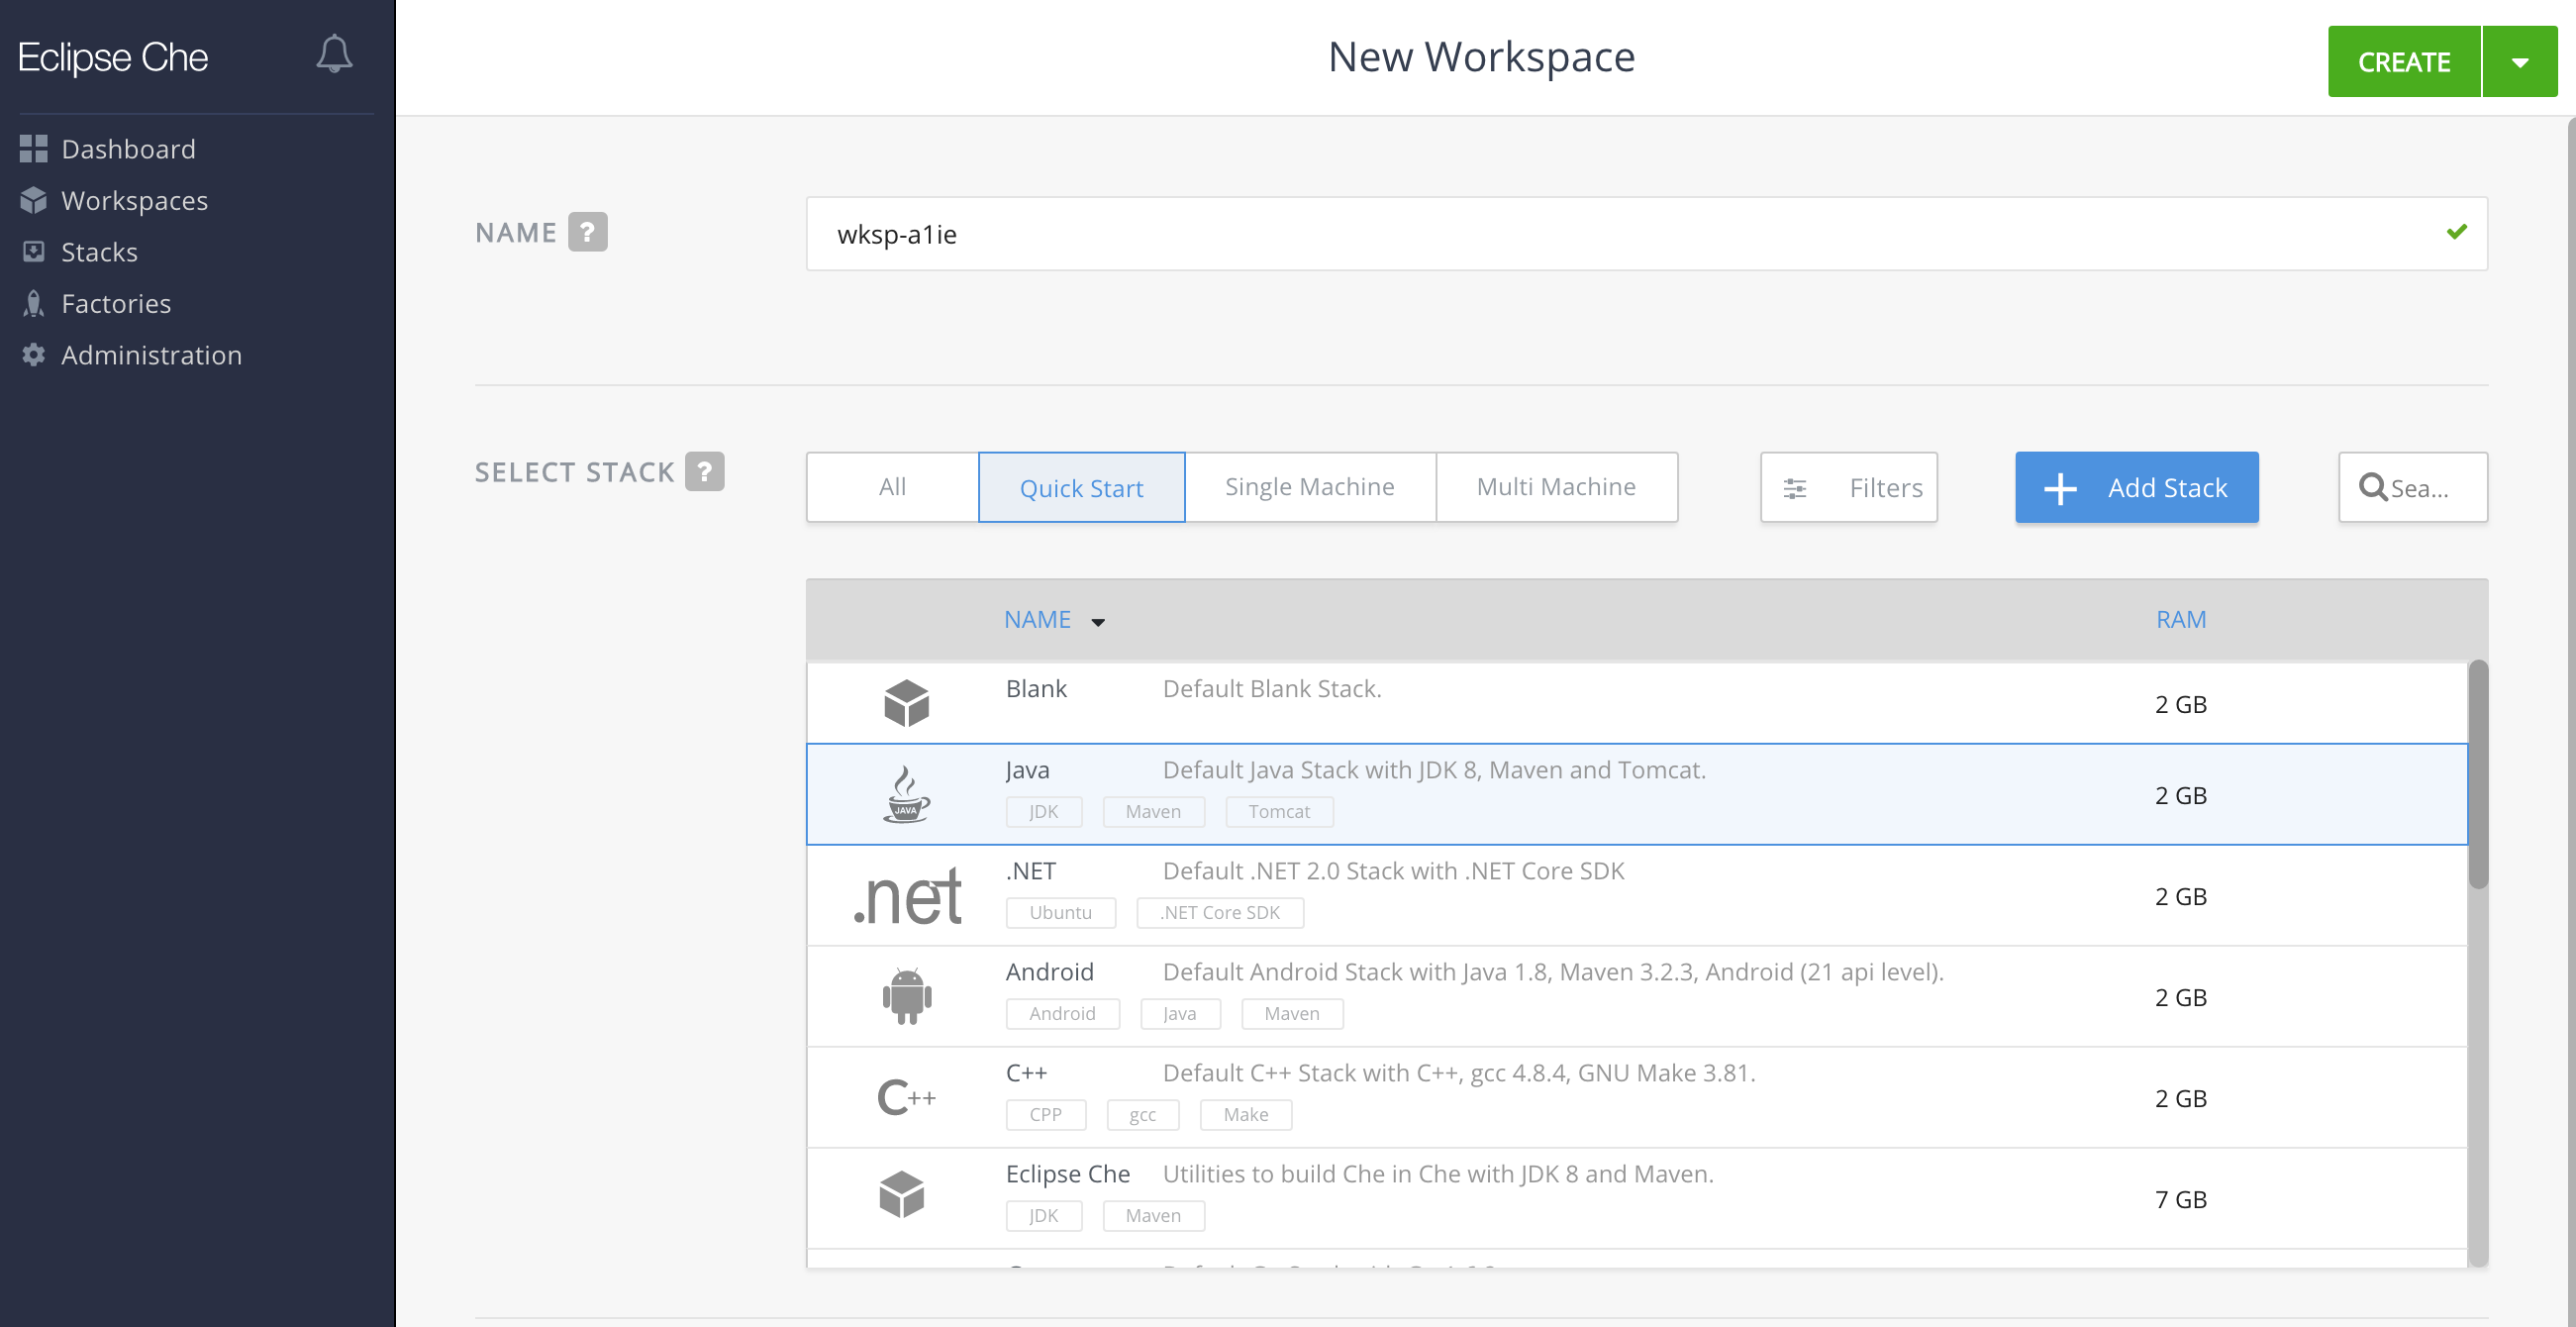Click the NAME field help icon
The width and height of the screenshot is (2576, 1327).
tap(587, 232)
